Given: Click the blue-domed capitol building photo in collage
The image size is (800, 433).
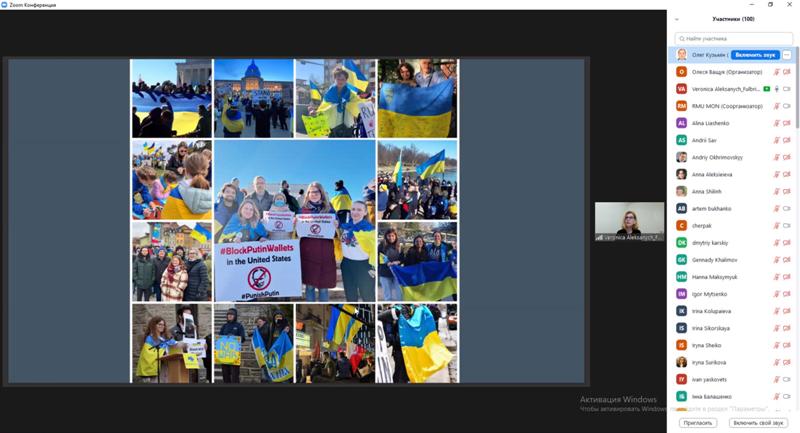Looking at the screenshot, I should click(x=254, y=98).
